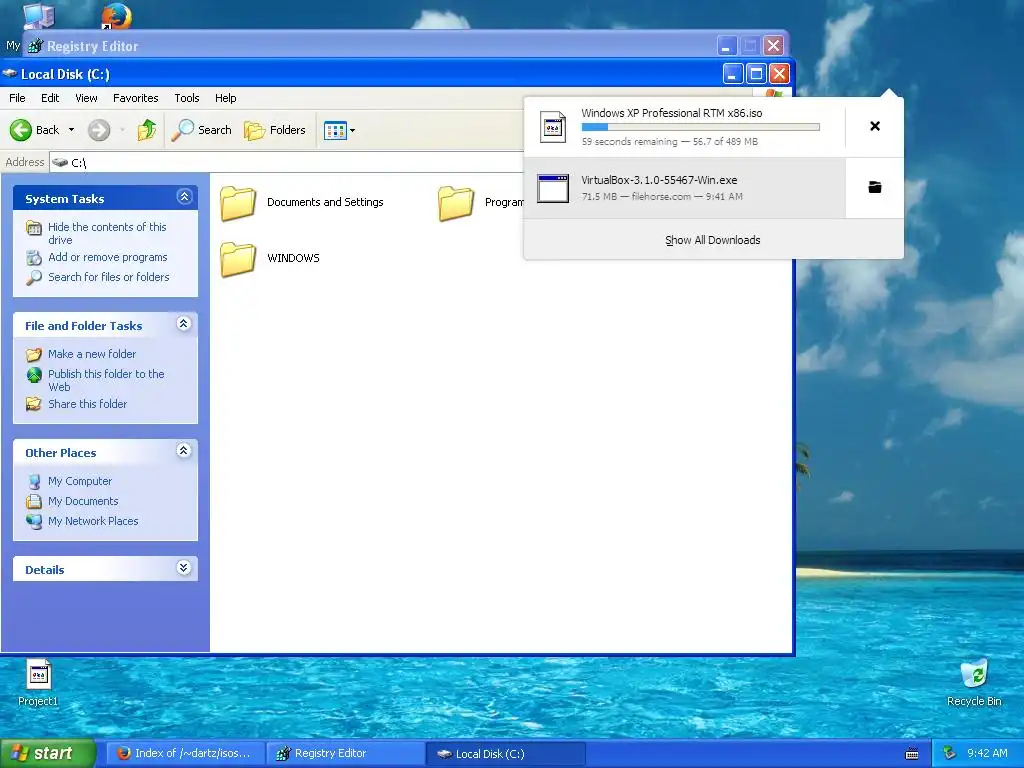Viewport: 1024px width, 768px height.
Task: Close the Registry Editor window
Action: point(773,46)
